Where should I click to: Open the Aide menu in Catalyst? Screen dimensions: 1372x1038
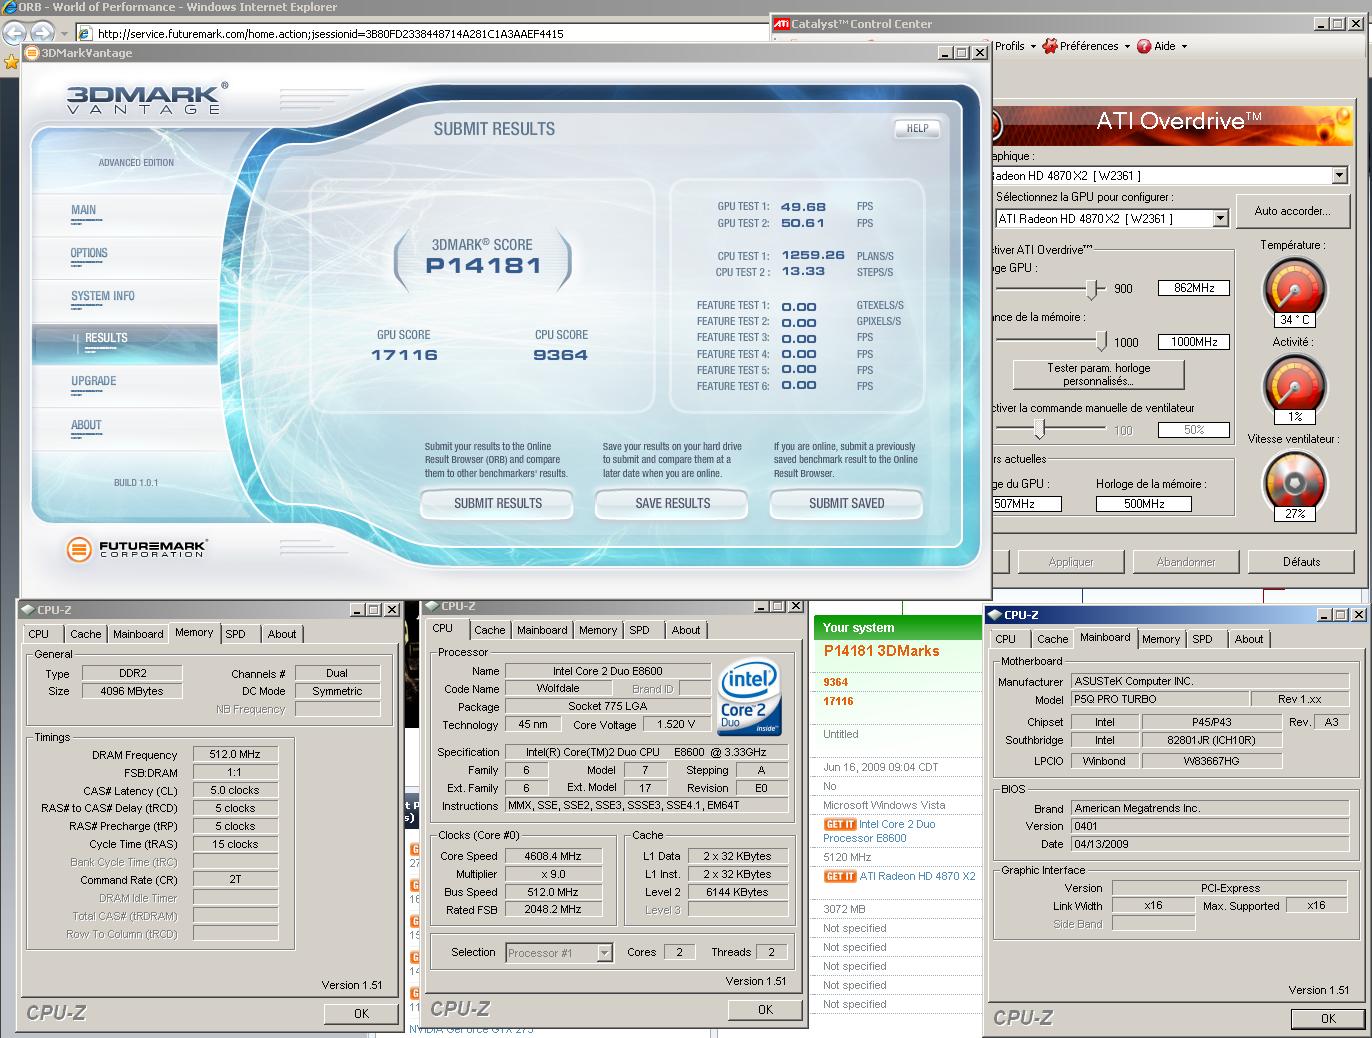coord(1163,46)
